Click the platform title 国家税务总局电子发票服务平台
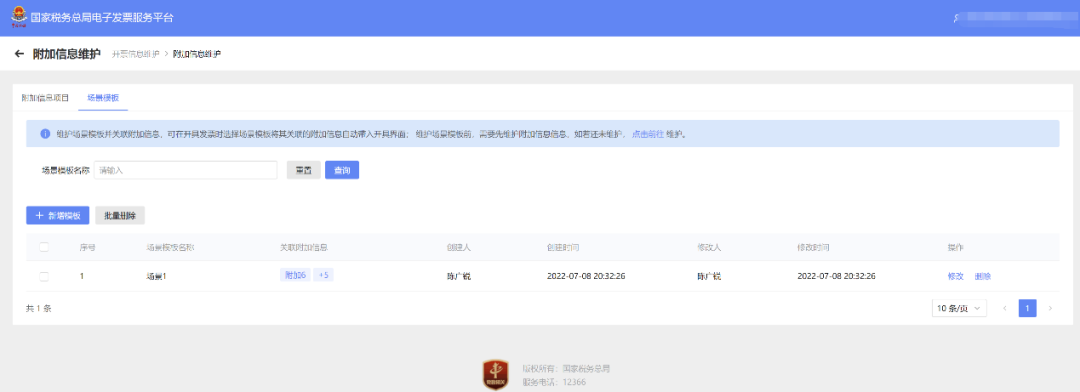The image size is (1080, 392). 102,18
